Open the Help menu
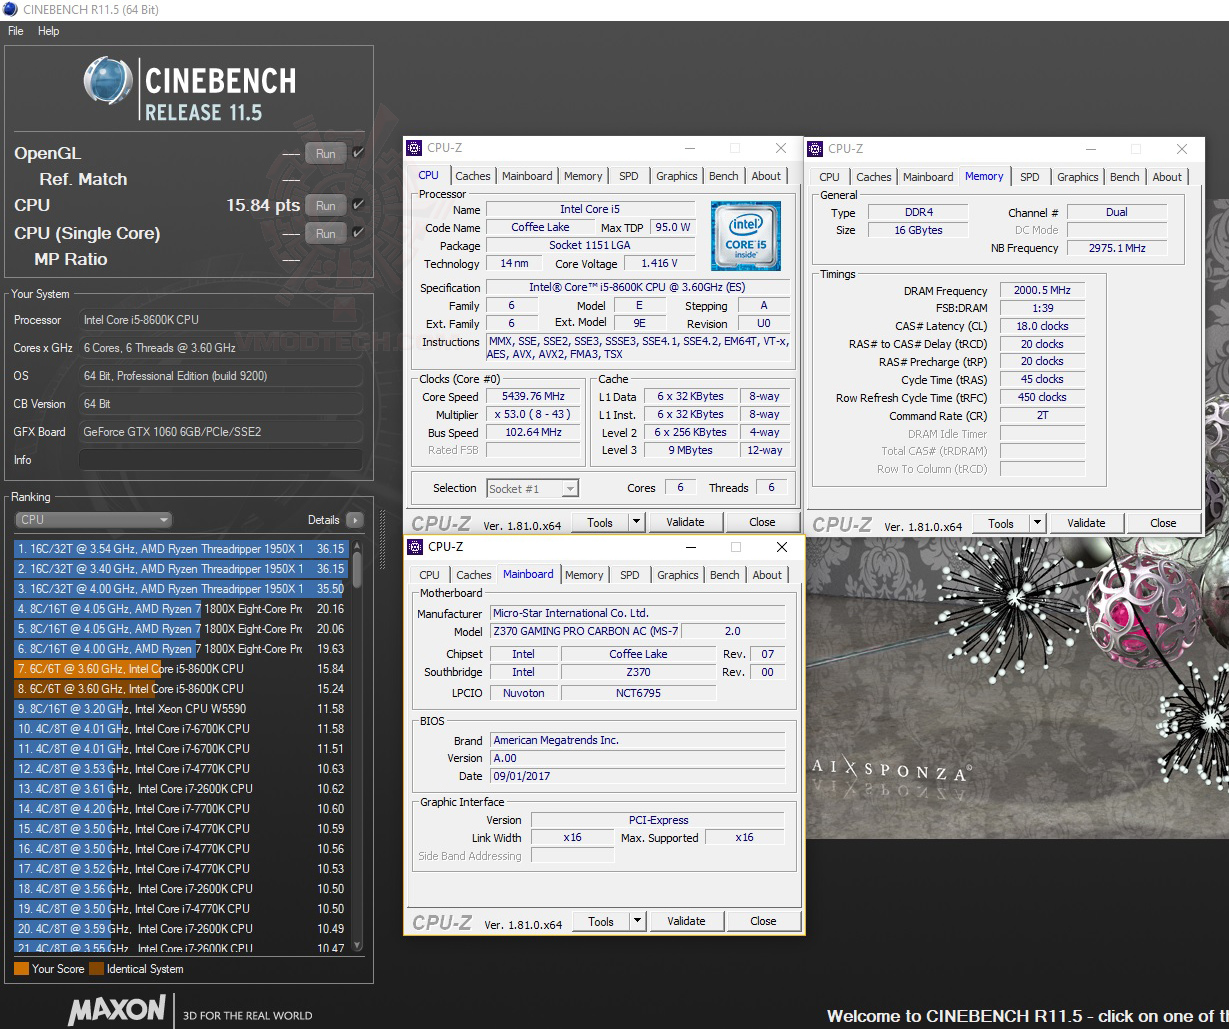The image size is (1229, 1029). 47,31
